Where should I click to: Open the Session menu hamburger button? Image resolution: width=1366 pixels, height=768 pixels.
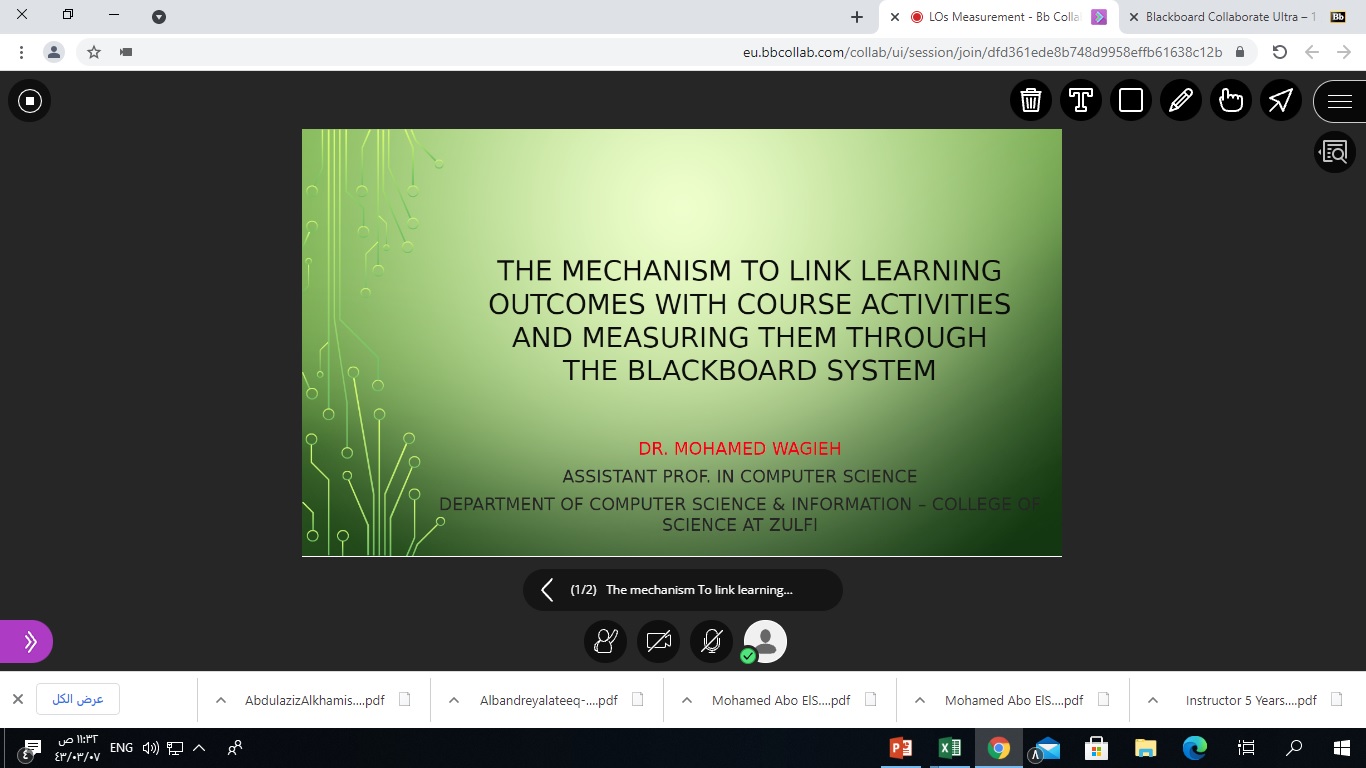pos(1340,100)
